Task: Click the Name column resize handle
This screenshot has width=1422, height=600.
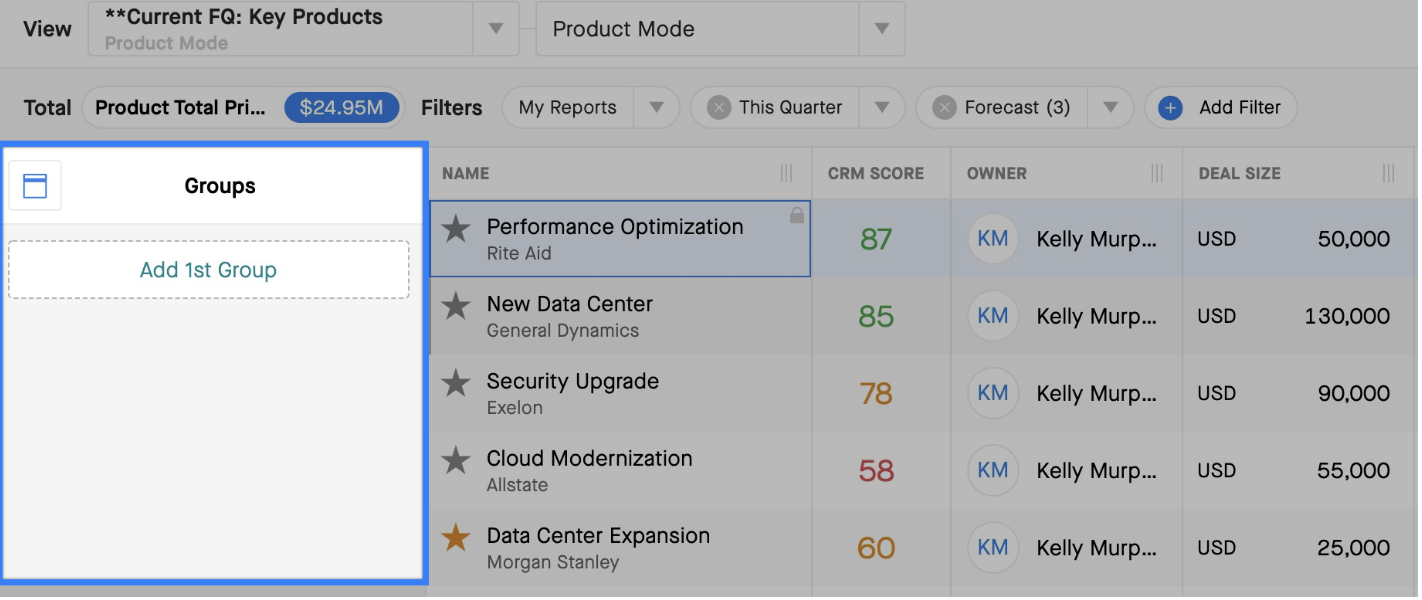Action: [x=786, y=173]
